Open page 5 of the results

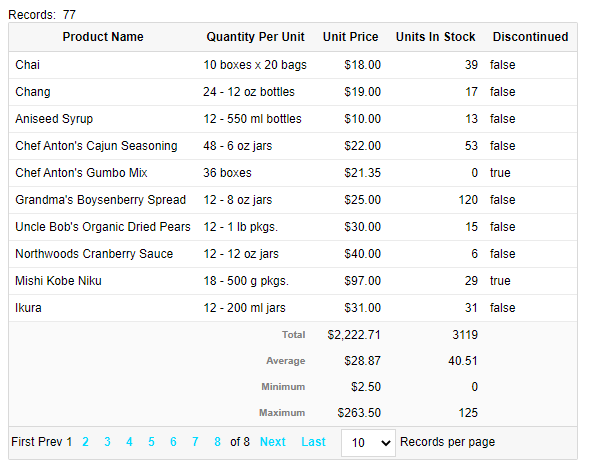(151, 442)
